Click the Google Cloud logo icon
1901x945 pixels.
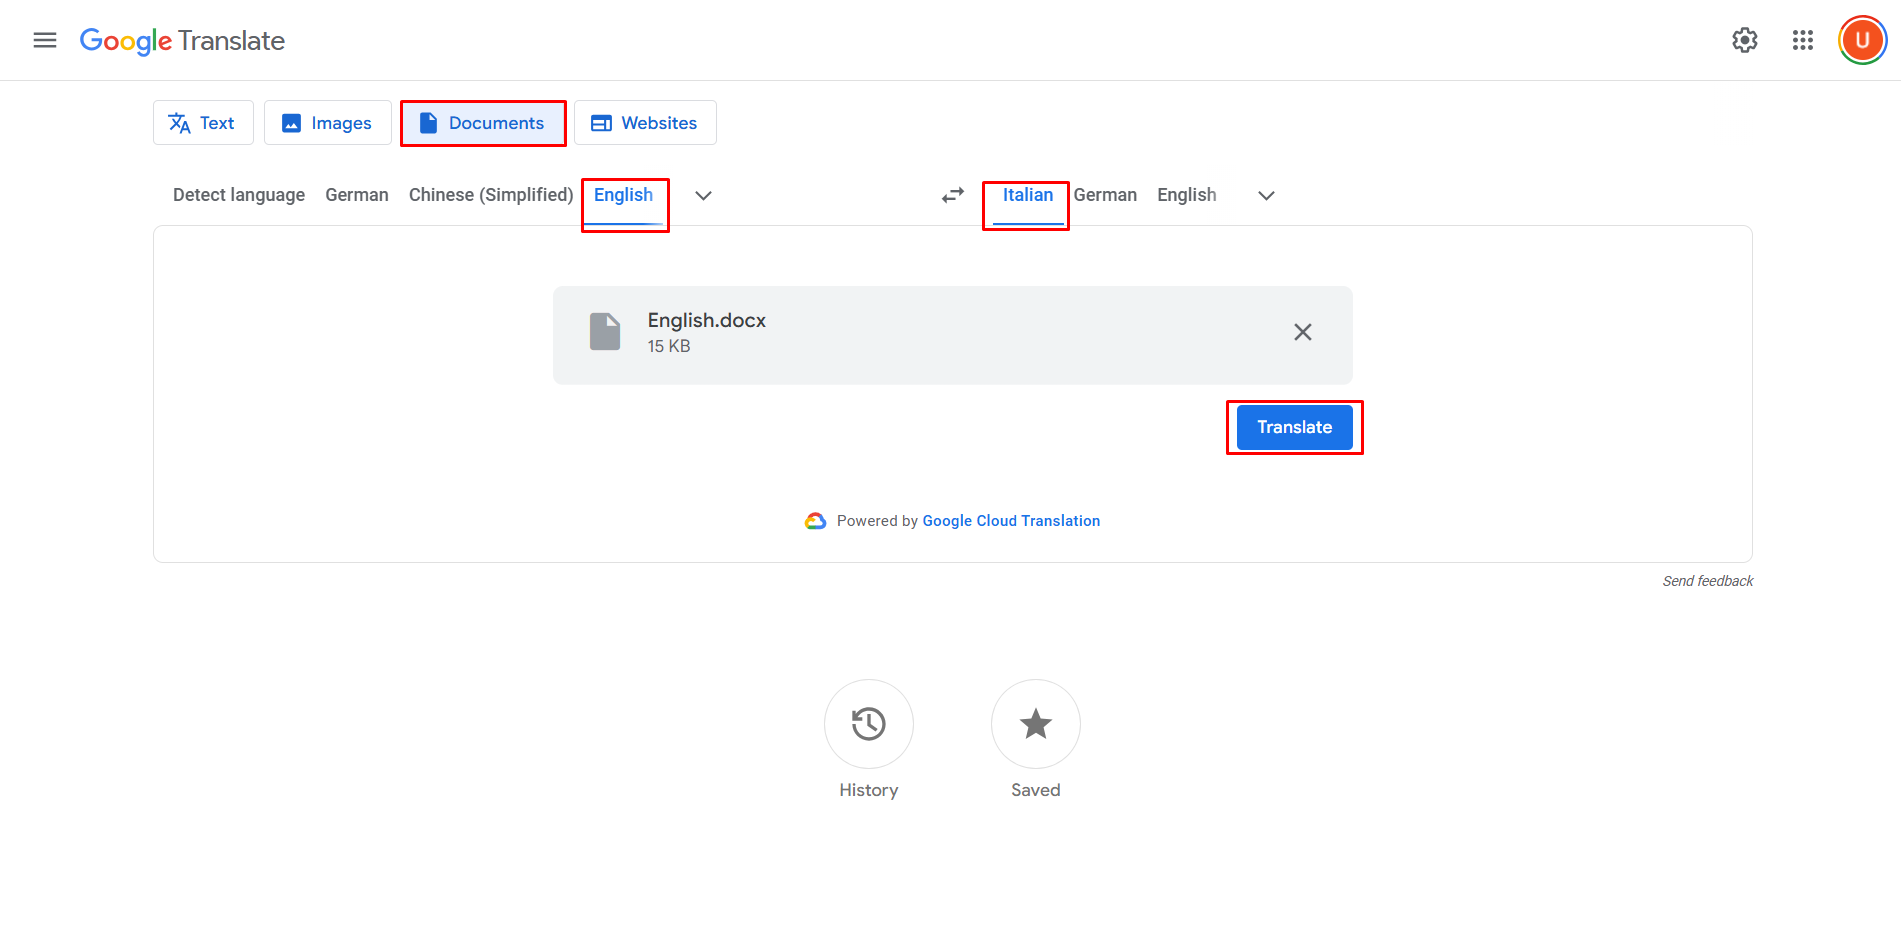(x=816, y=520)
